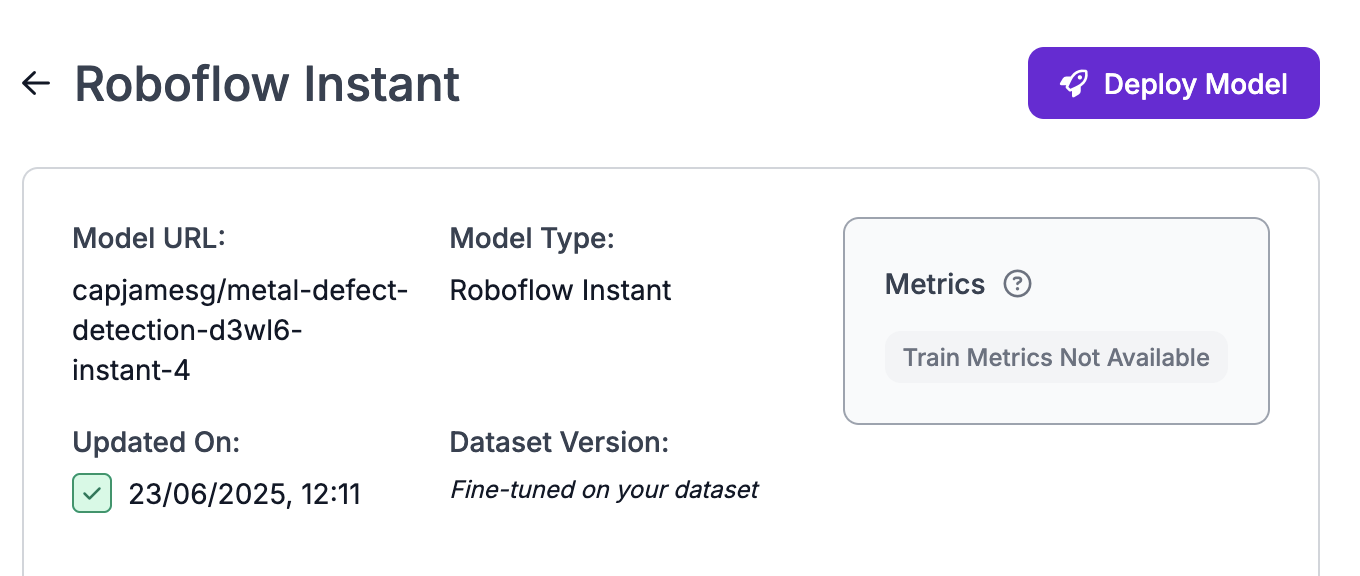Click the Metrics heading

click(x=935, y=284)
